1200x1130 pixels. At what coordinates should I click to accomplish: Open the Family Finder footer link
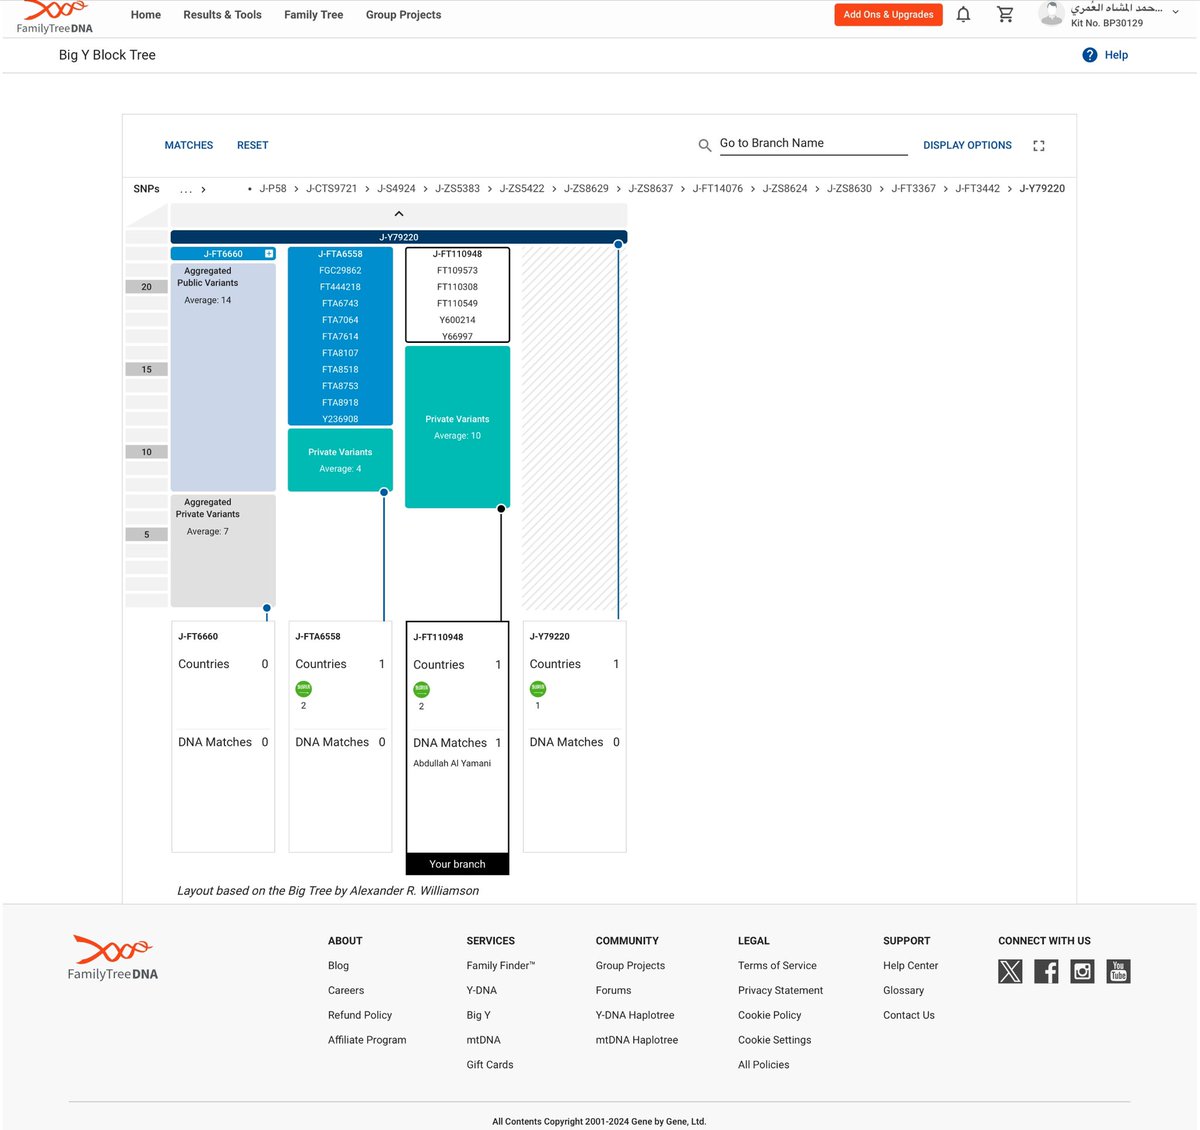click(x=500, y=966)
